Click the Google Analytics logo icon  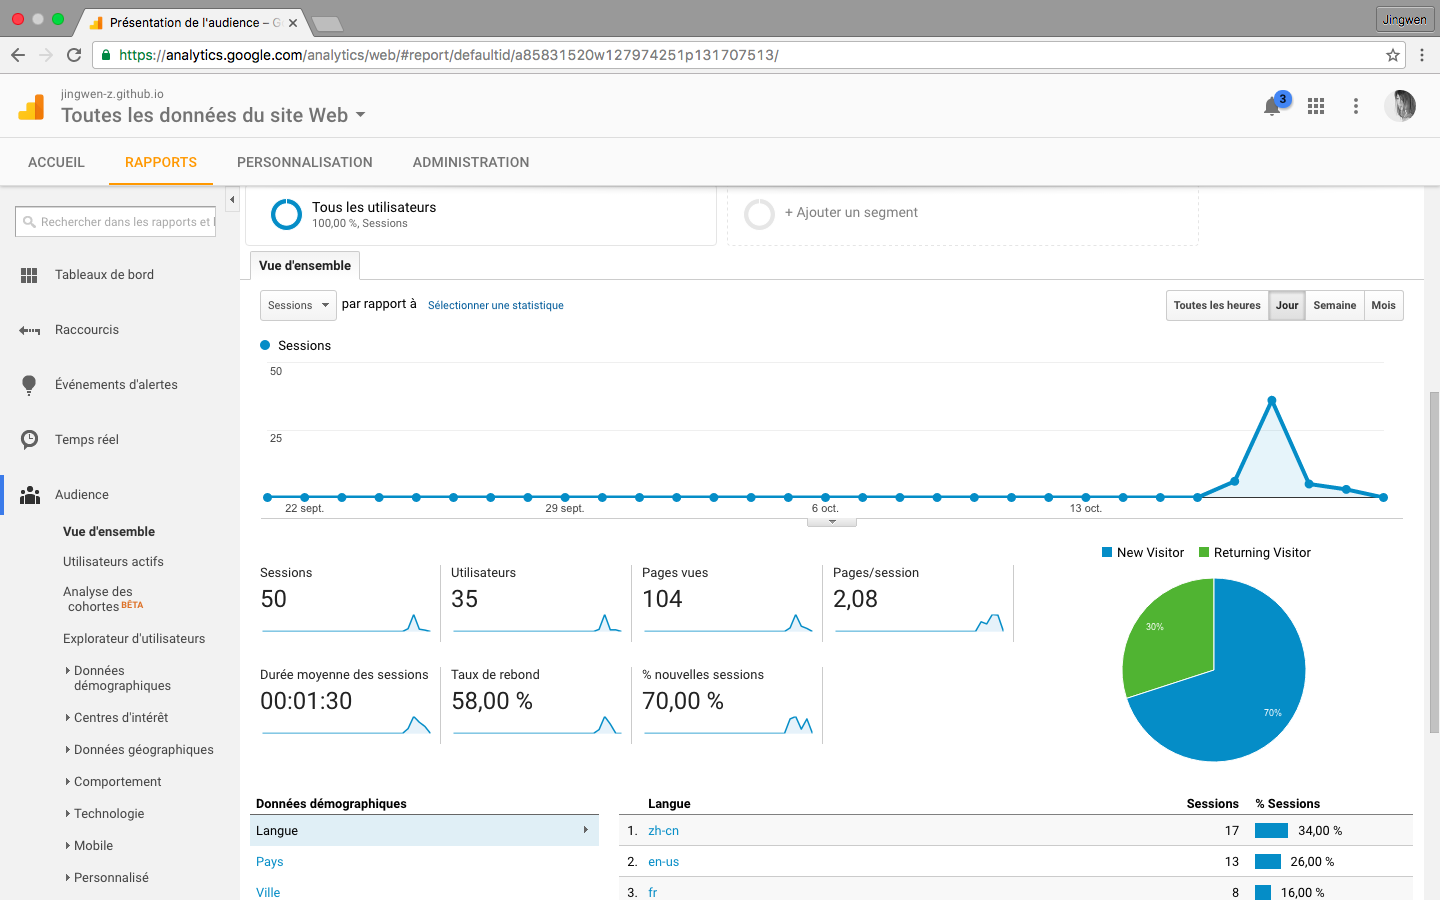click(x=32, y=106)
